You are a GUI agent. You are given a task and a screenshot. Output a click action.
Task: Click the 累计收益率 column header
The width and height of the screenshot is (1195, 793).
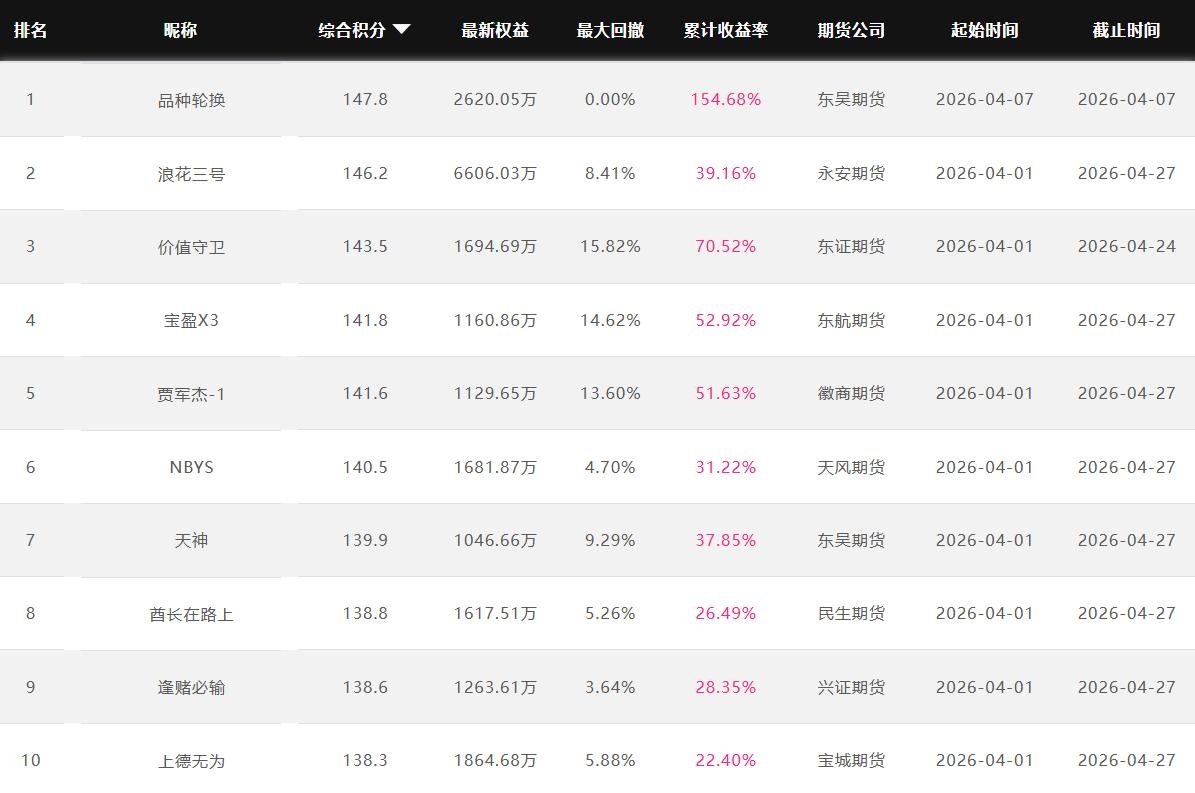pos(725,30)
